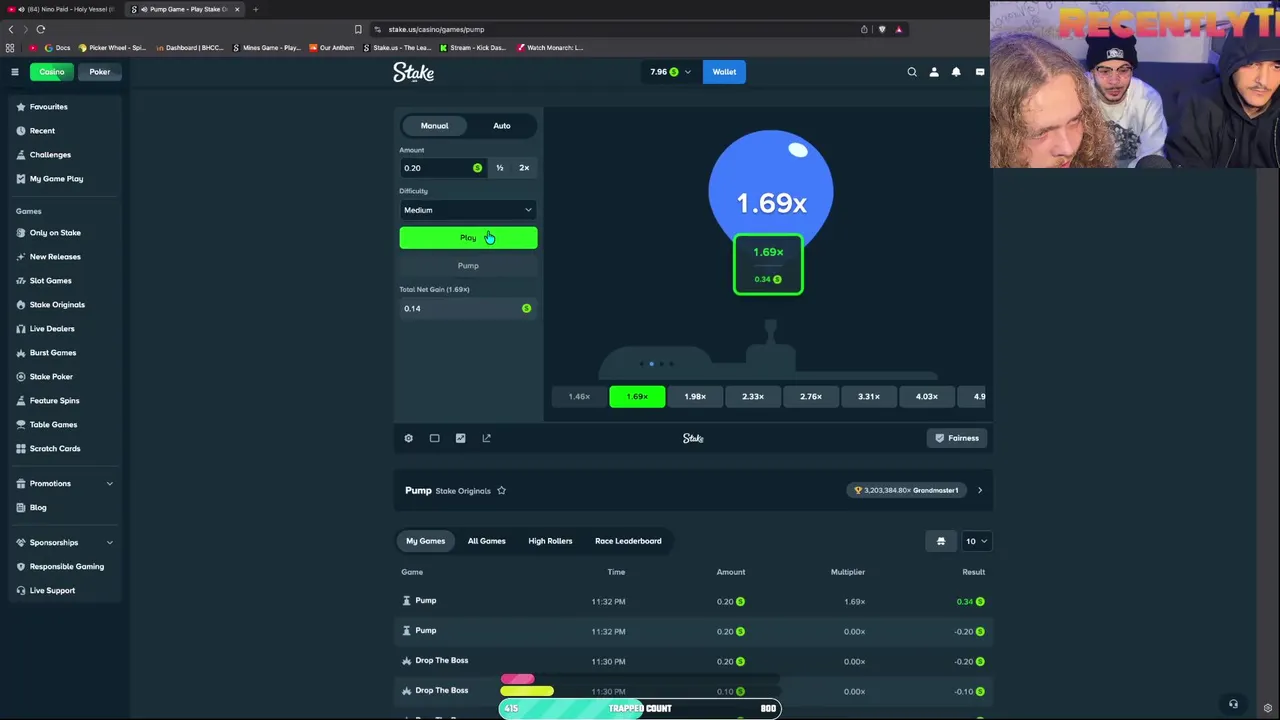
Task: Click the Total Net Gain field
Action: [x=468, y=308]
